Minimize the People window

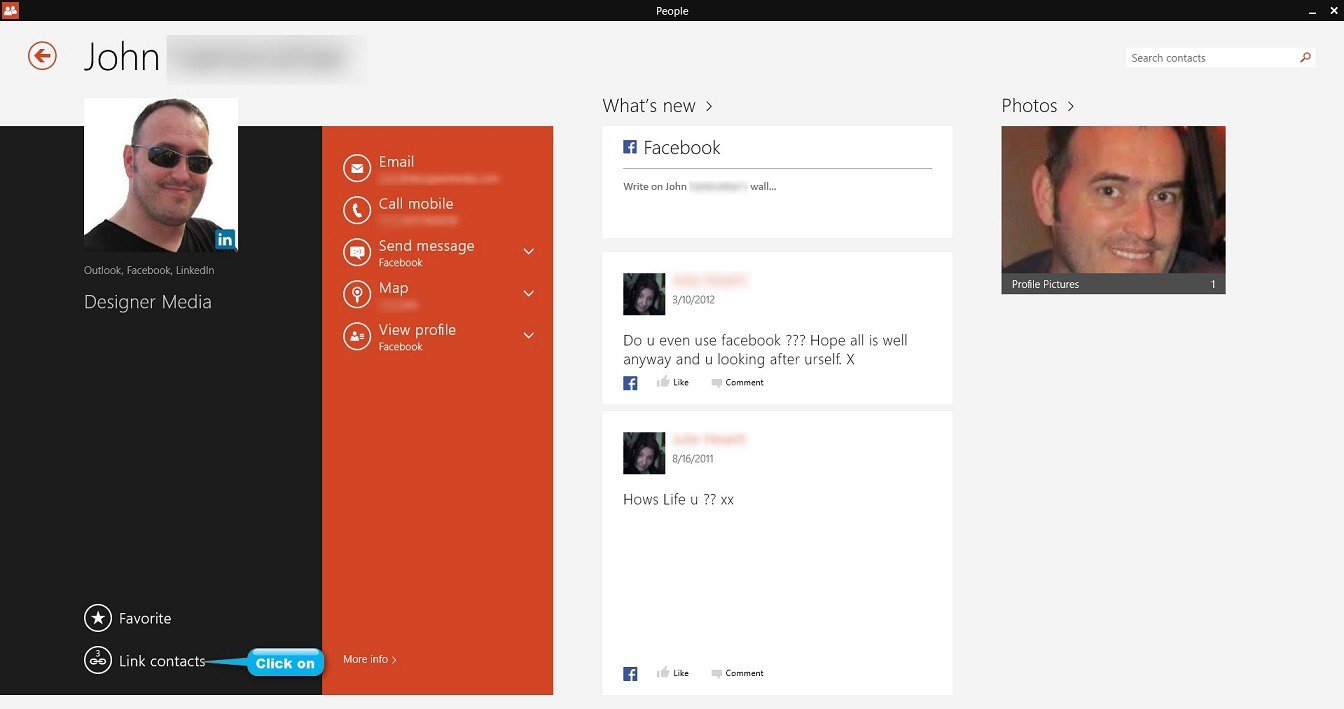click(x=1311, y=10)
